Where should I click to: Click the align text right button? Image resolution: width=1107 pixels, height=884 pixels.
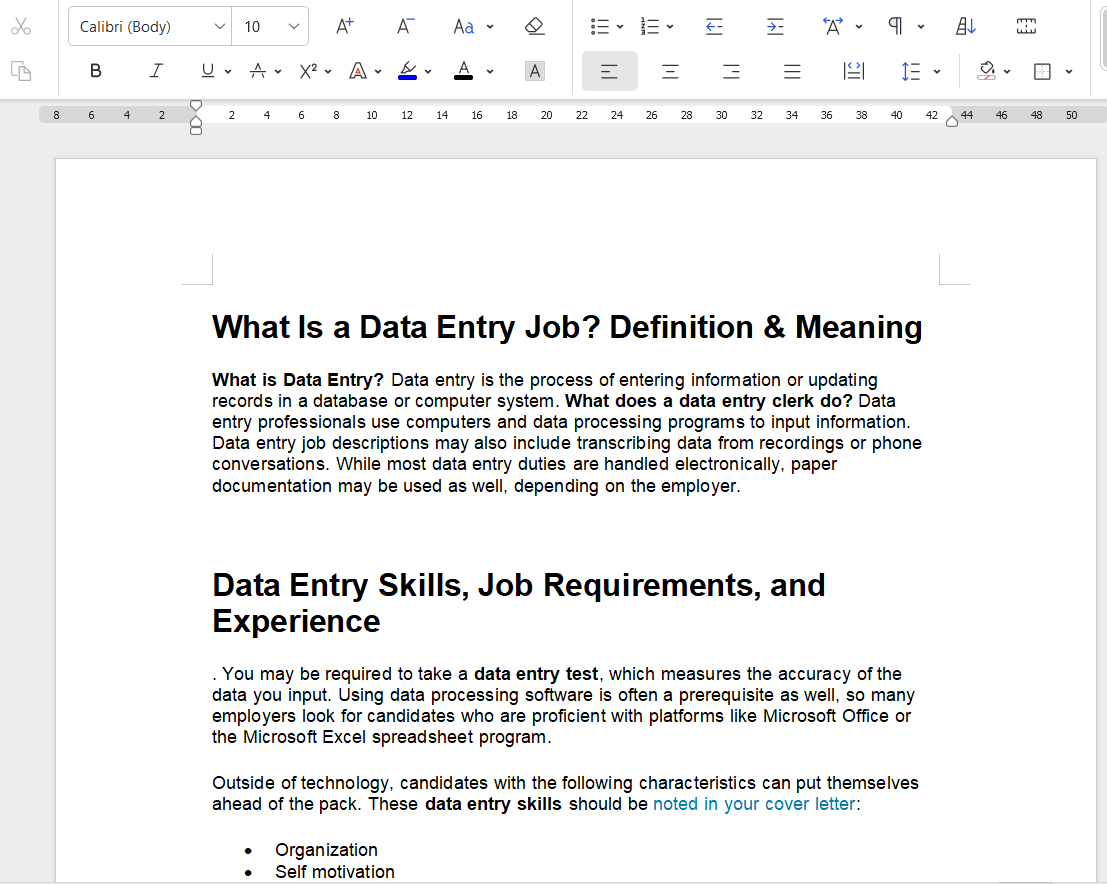click(x=731, y=71)
